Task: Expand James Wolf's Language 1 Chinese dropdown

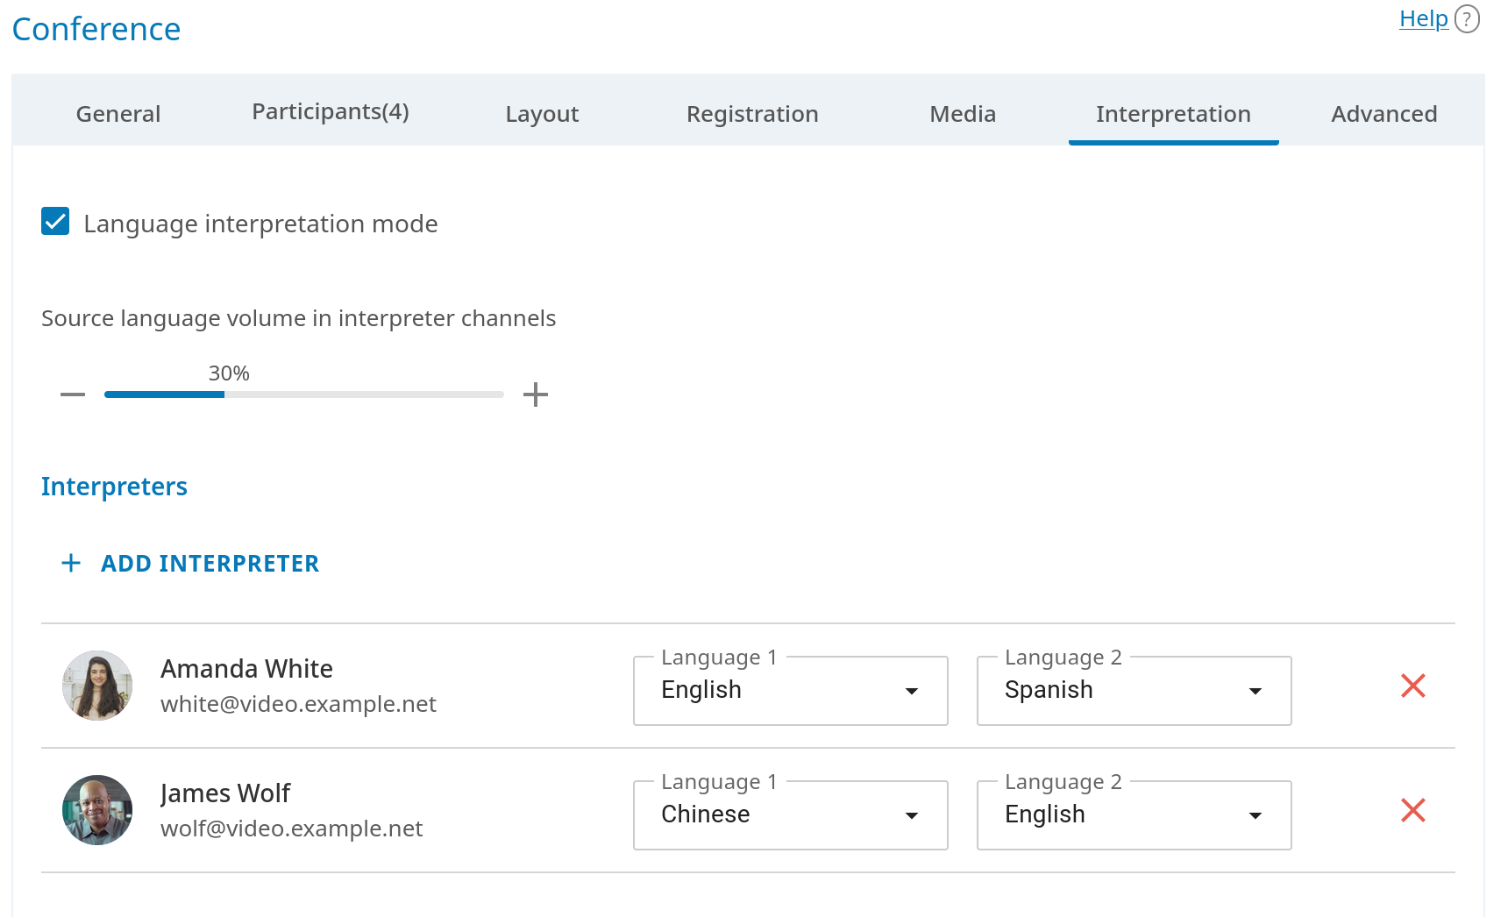Action: coord(790,815)
